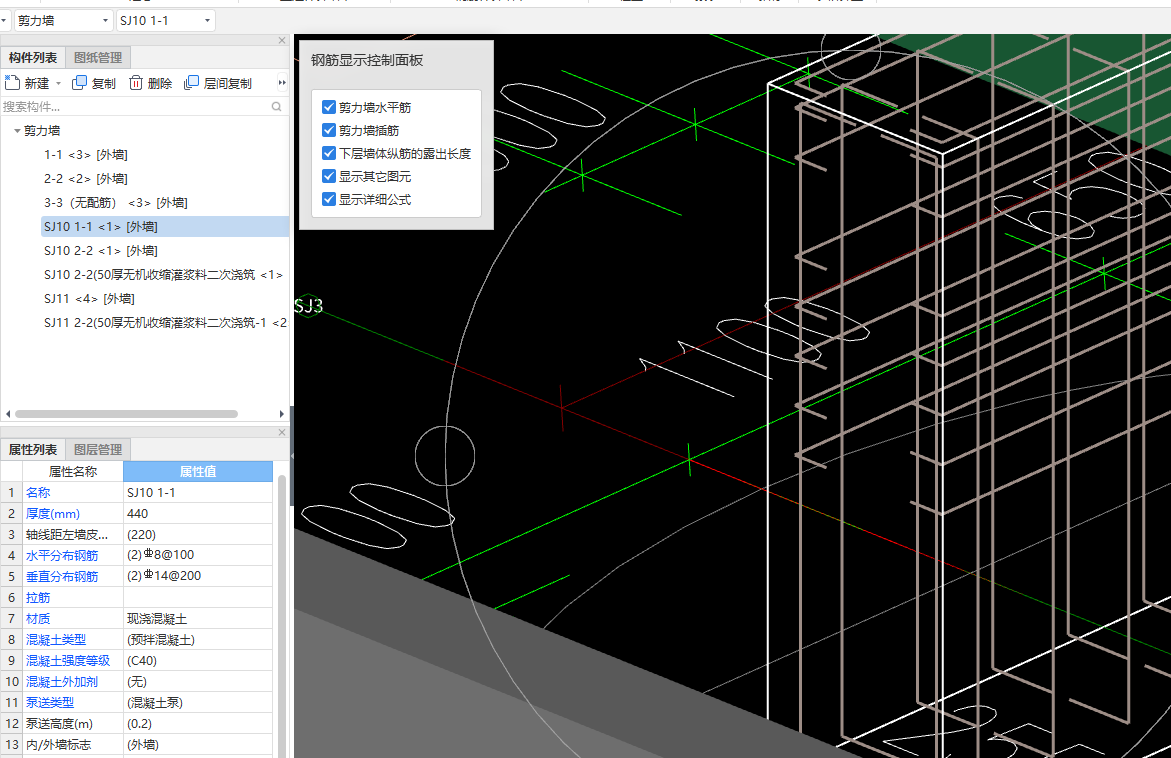The image size is (1171, 758).
Task: Click the 属性值 column header
Action: pos(198,471)
